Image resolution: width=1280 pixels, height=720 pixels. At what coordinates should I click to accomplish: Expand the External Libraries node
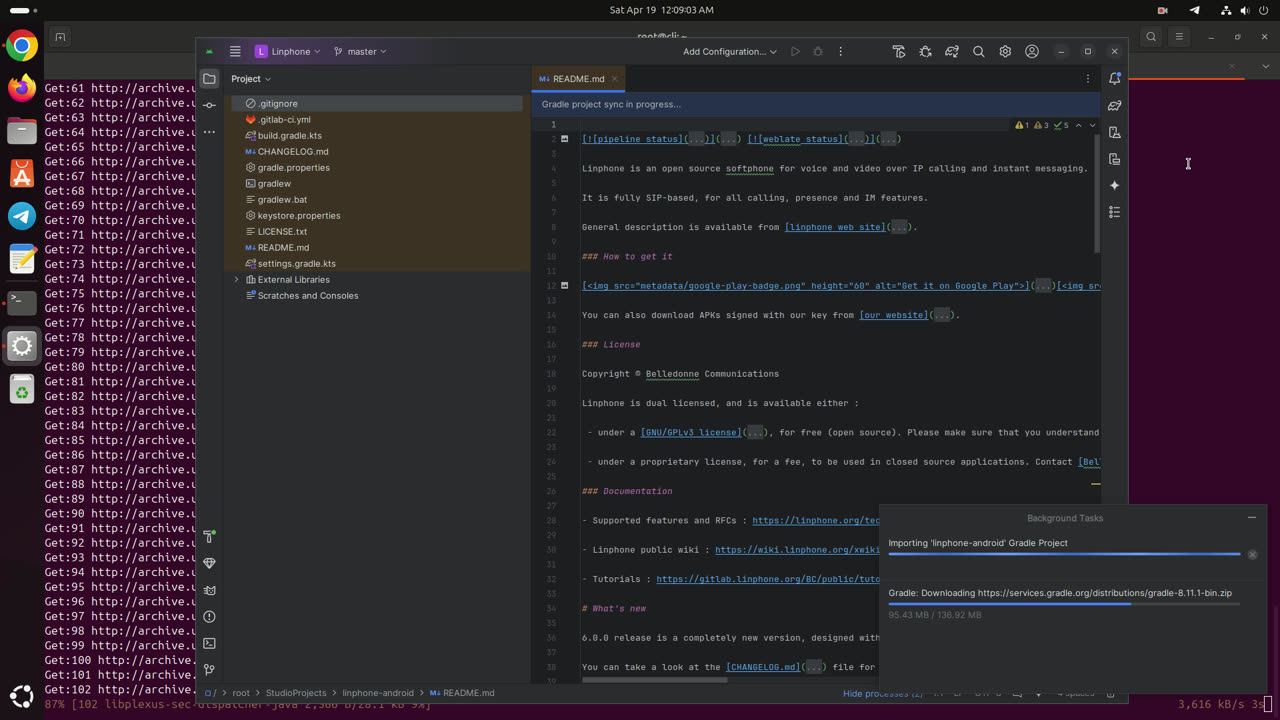[236, 280]
